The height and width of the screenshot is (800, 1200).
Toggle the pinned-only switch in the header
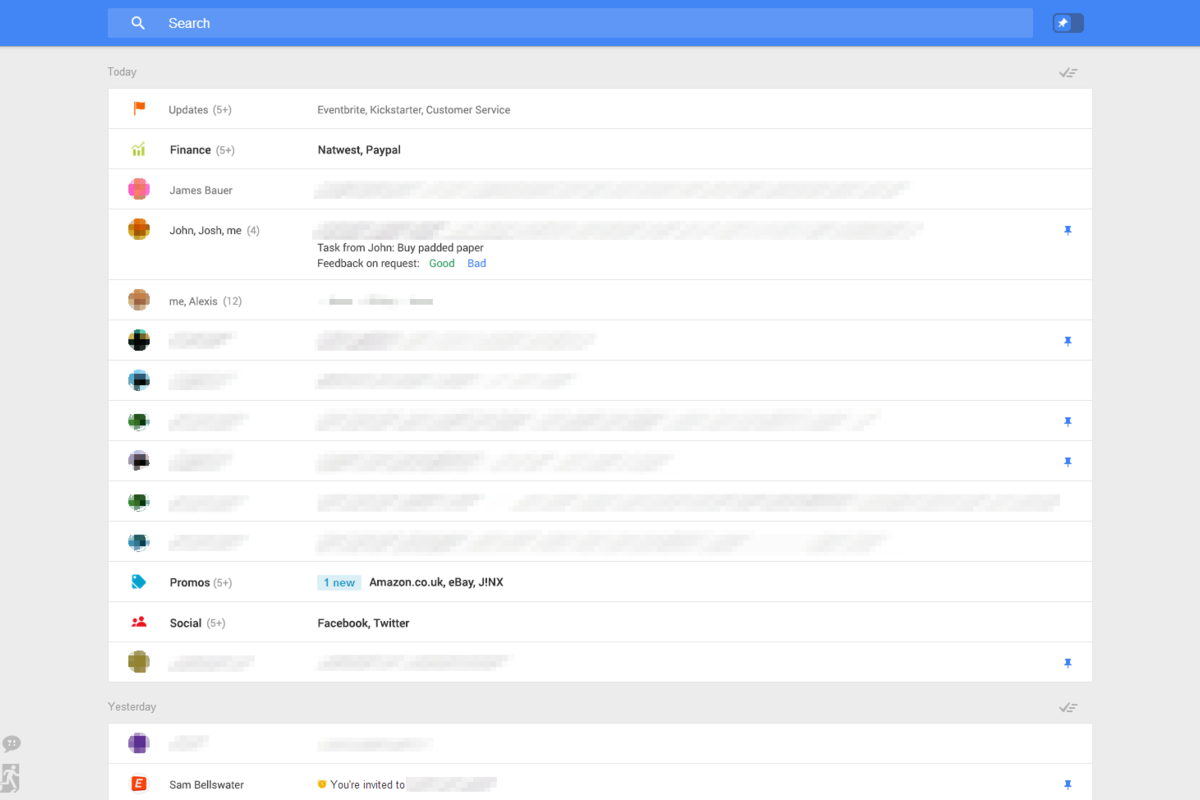tap(1067, 22)
